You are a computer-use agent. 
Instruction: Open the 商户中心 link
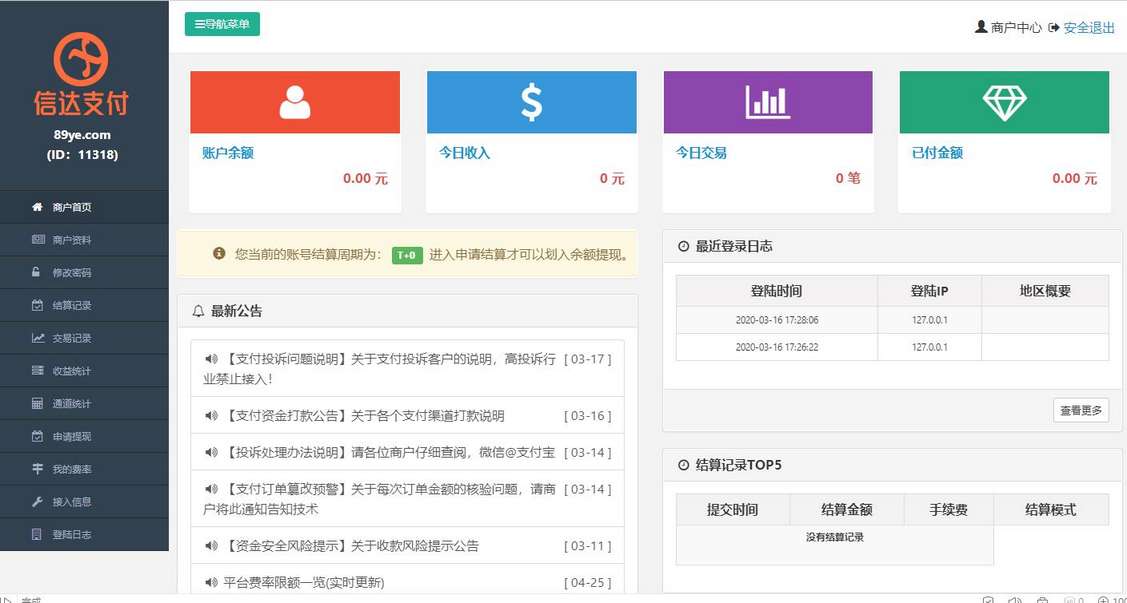coord(1016,28)
